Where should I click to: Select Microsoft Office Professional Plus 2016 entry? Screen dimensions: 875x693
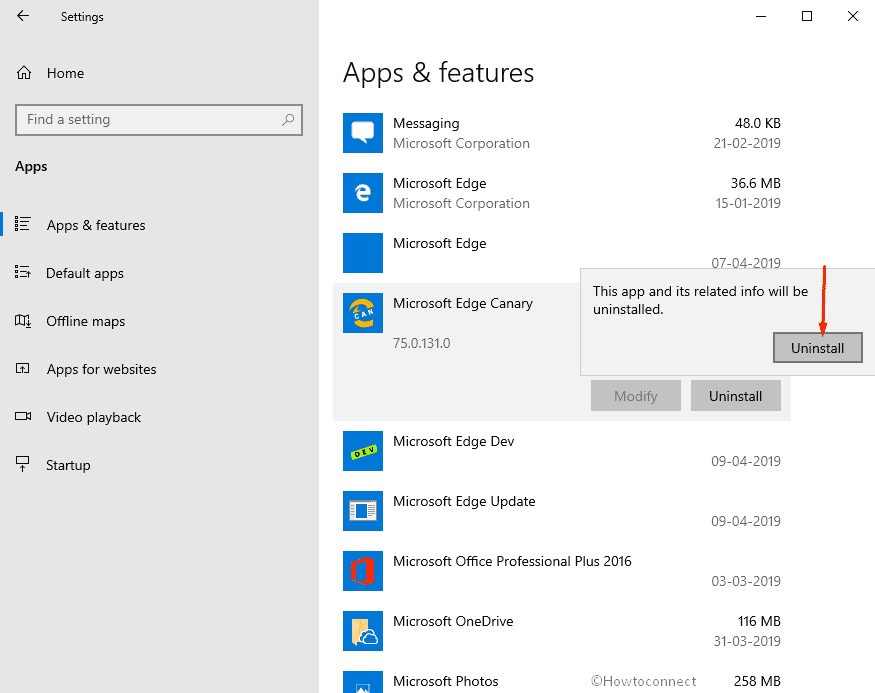[x=561, y=571]
